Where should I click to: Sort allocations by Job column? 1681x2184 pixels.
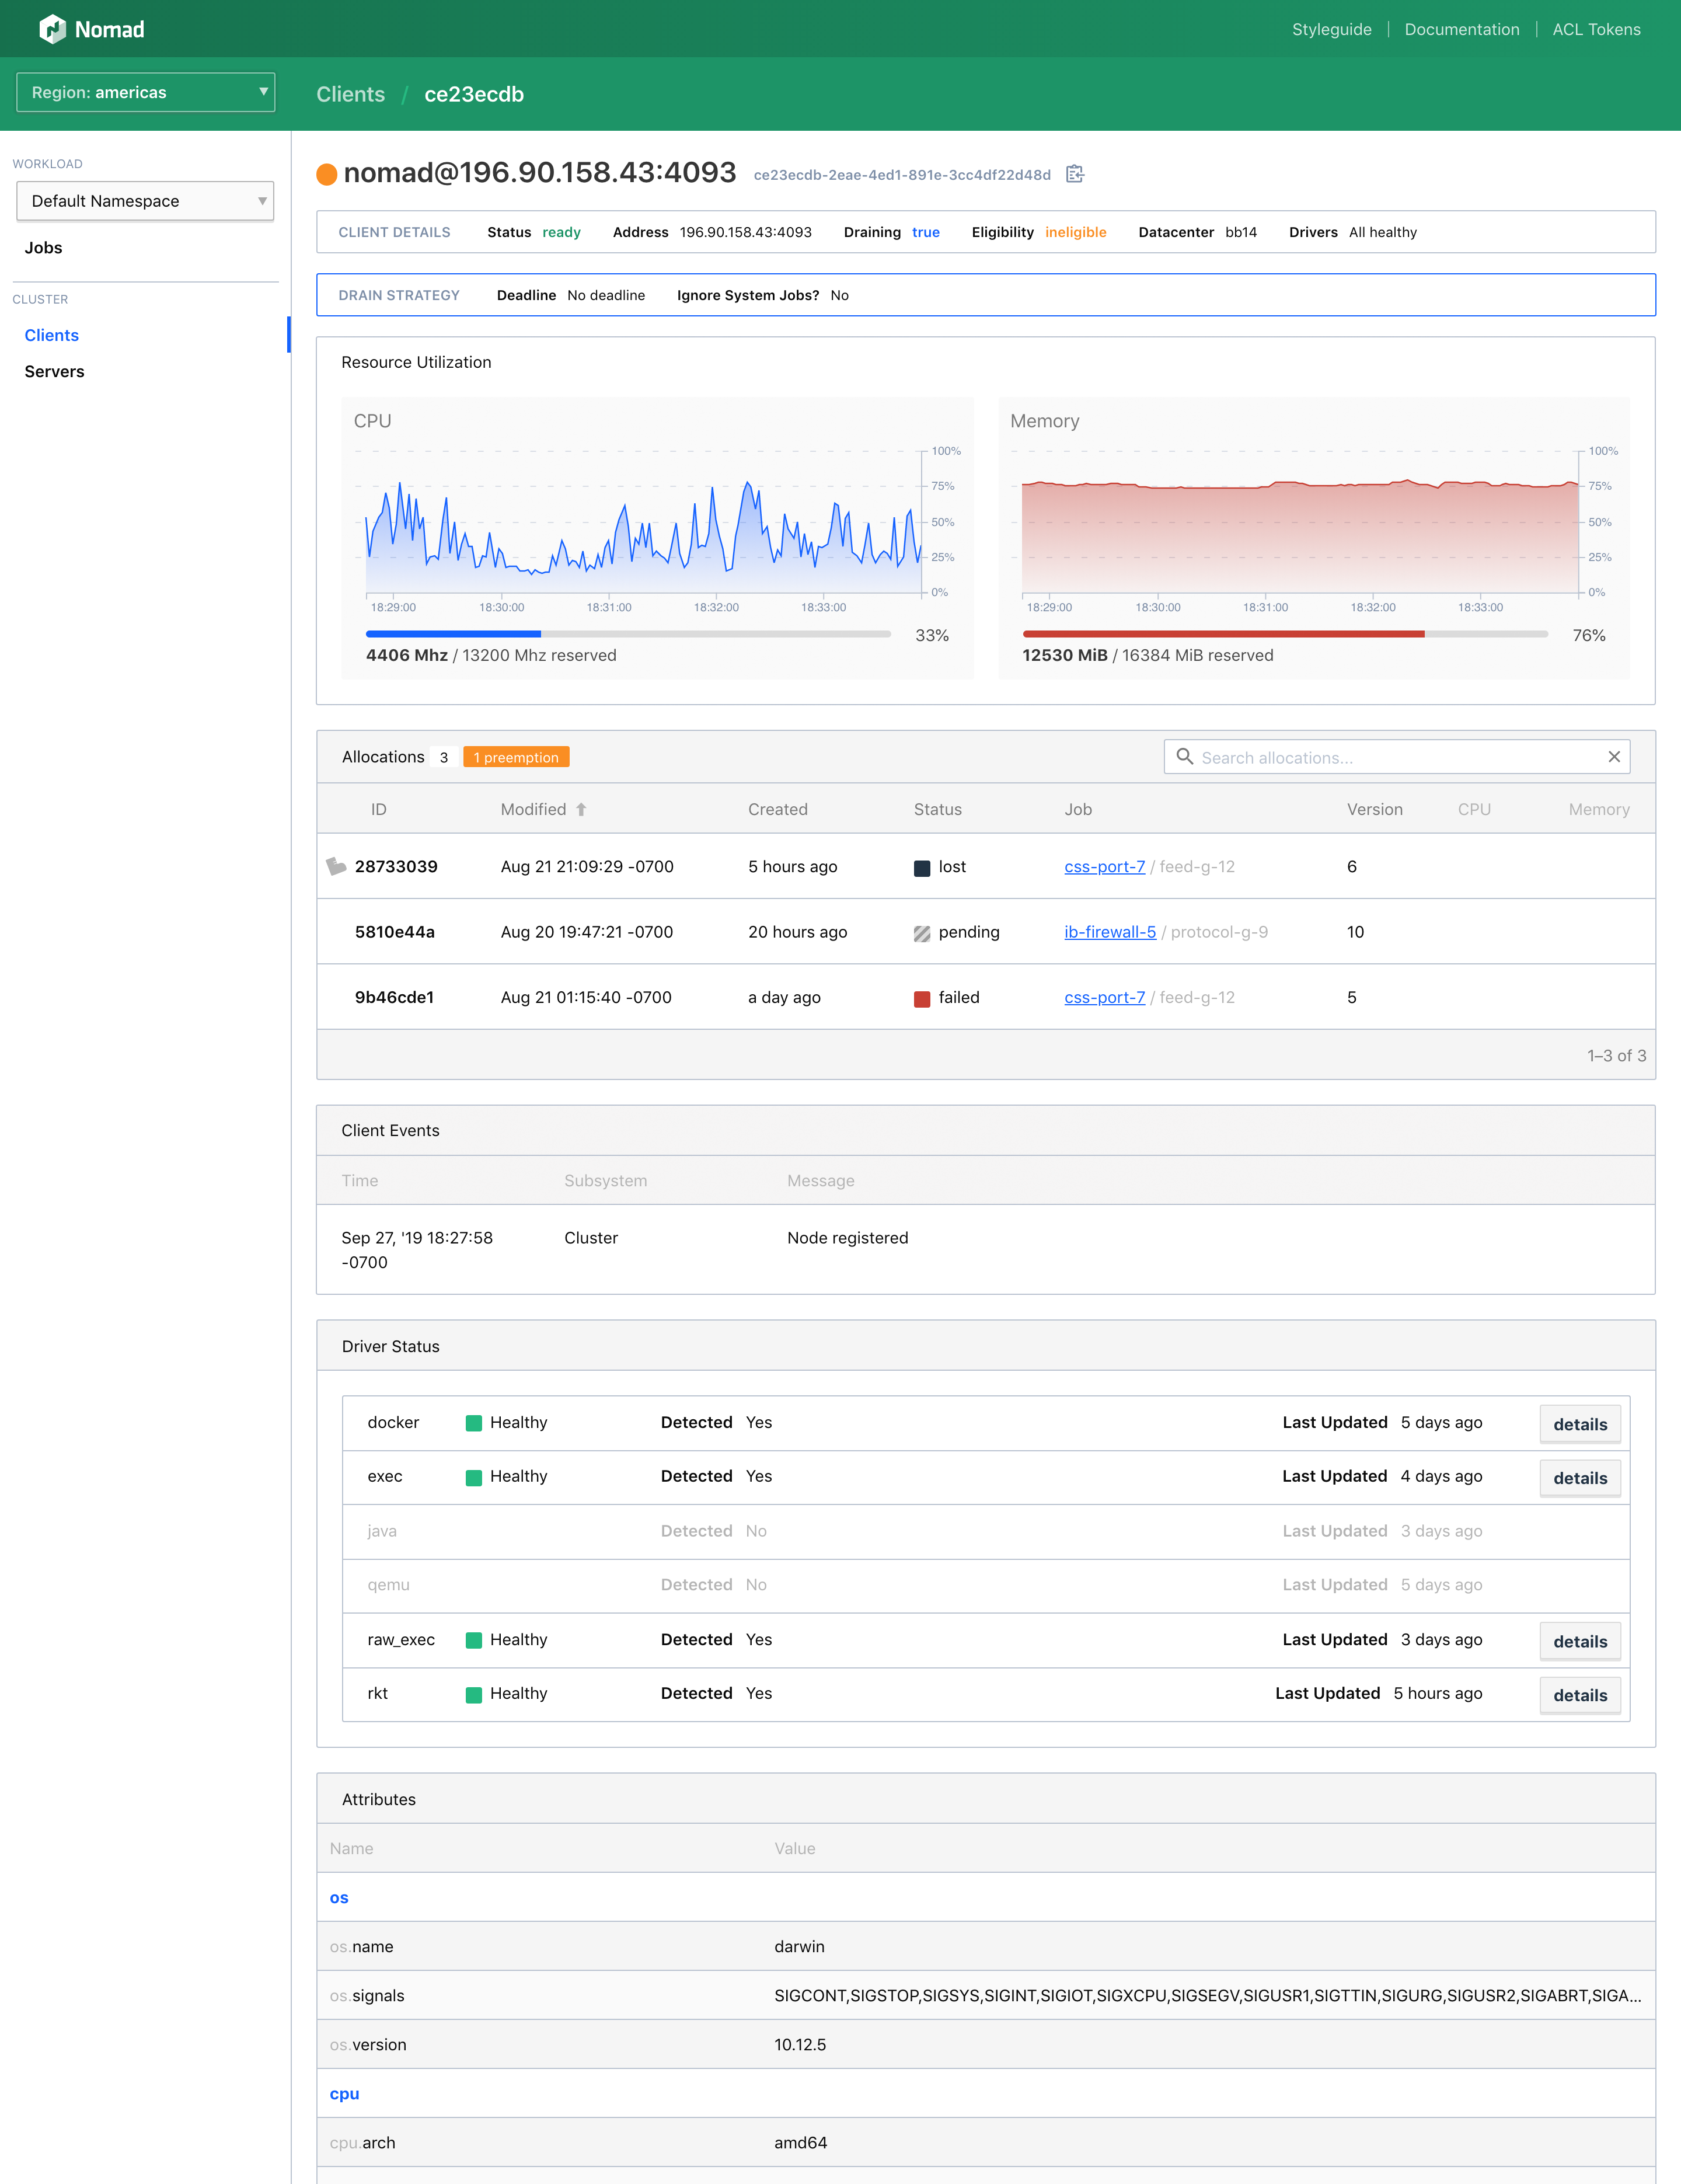pos(1078,809)
